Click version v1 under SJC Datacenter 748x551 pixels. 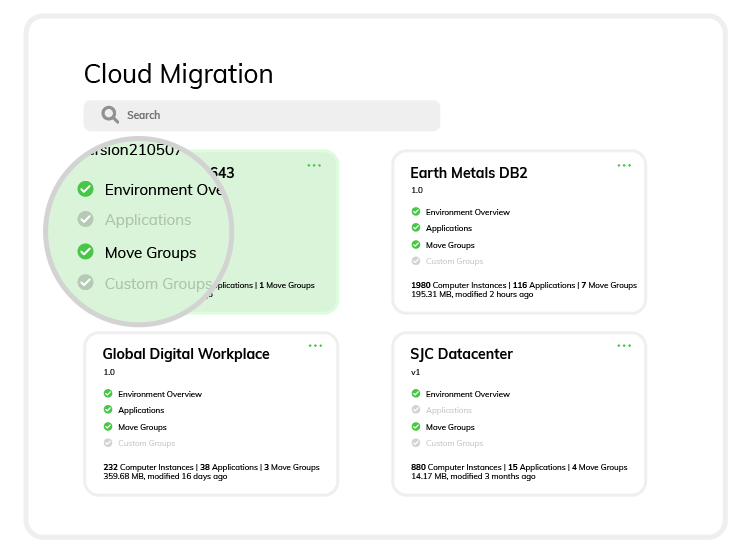coord(416,372)
